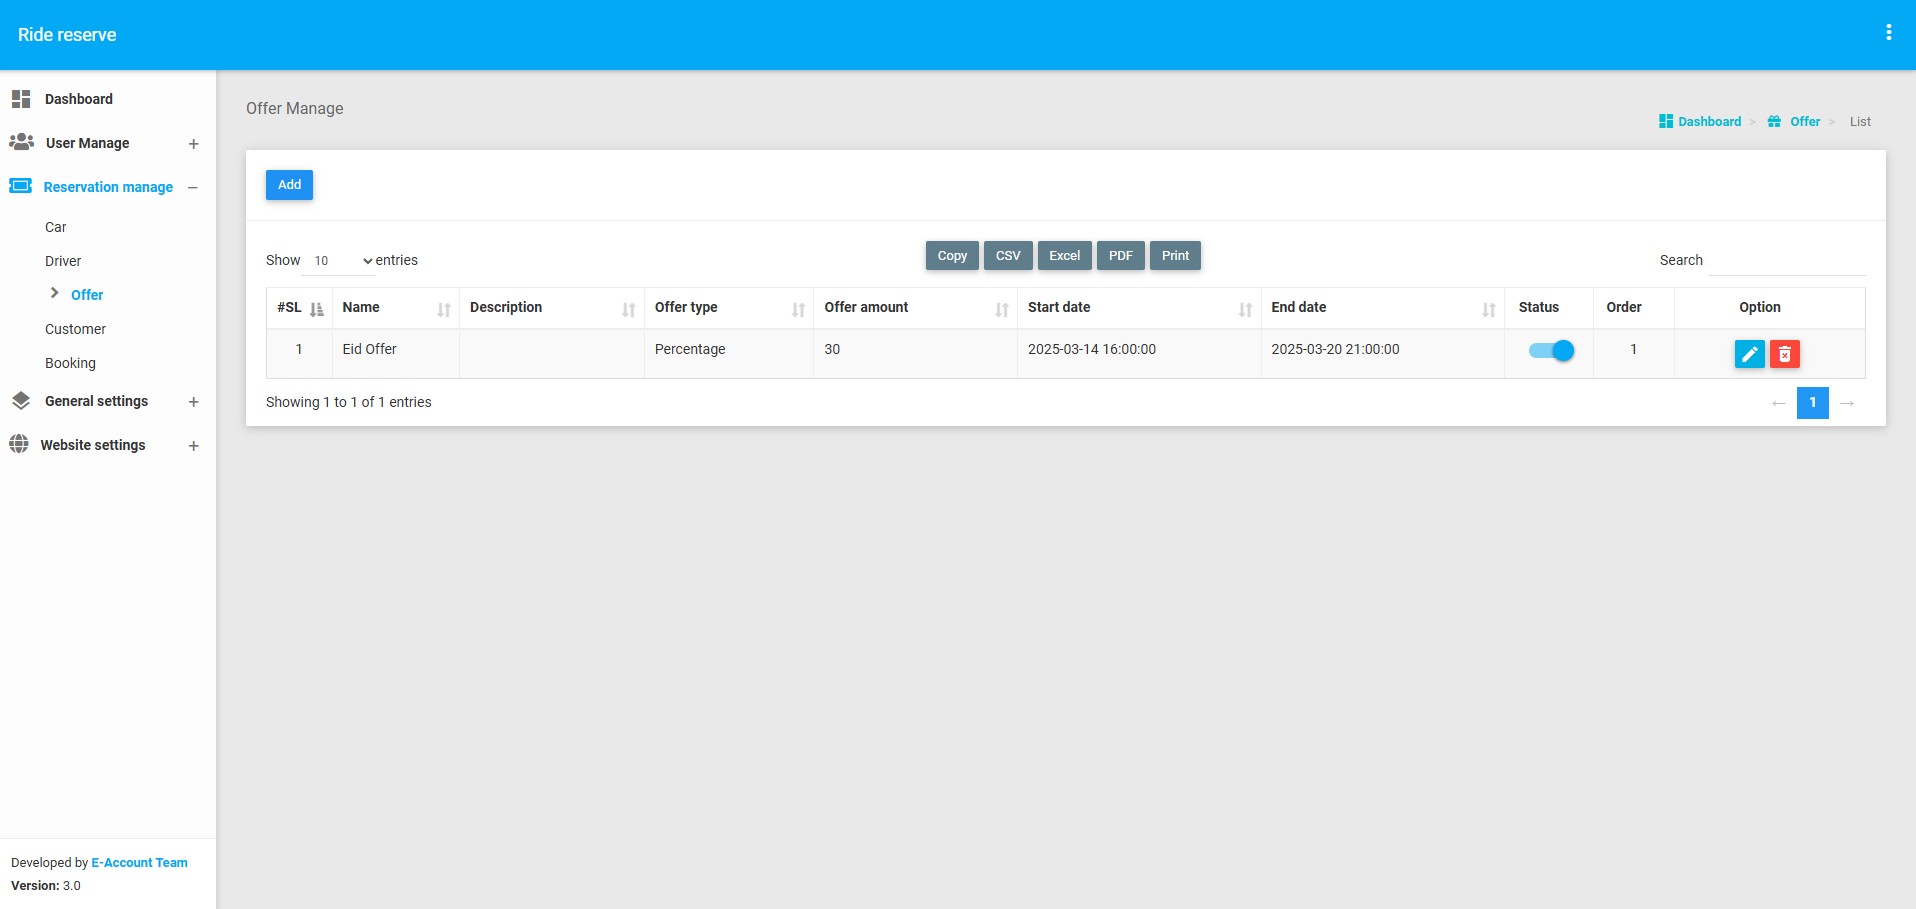Go to the Customer menu item
This screenshot has height=909, width=1916.
(x=75, y=329)
